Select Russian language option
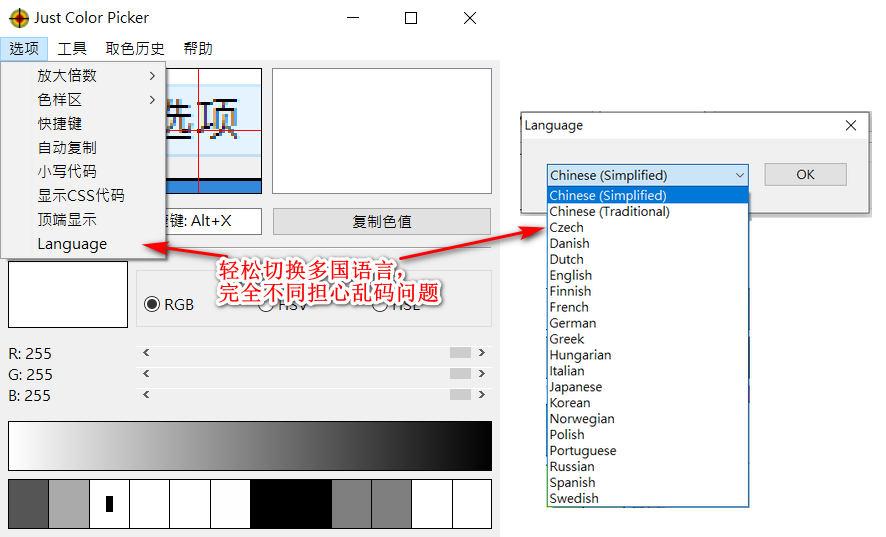The width and height of the screenshot is (886, 537). [x=648, y=467]
